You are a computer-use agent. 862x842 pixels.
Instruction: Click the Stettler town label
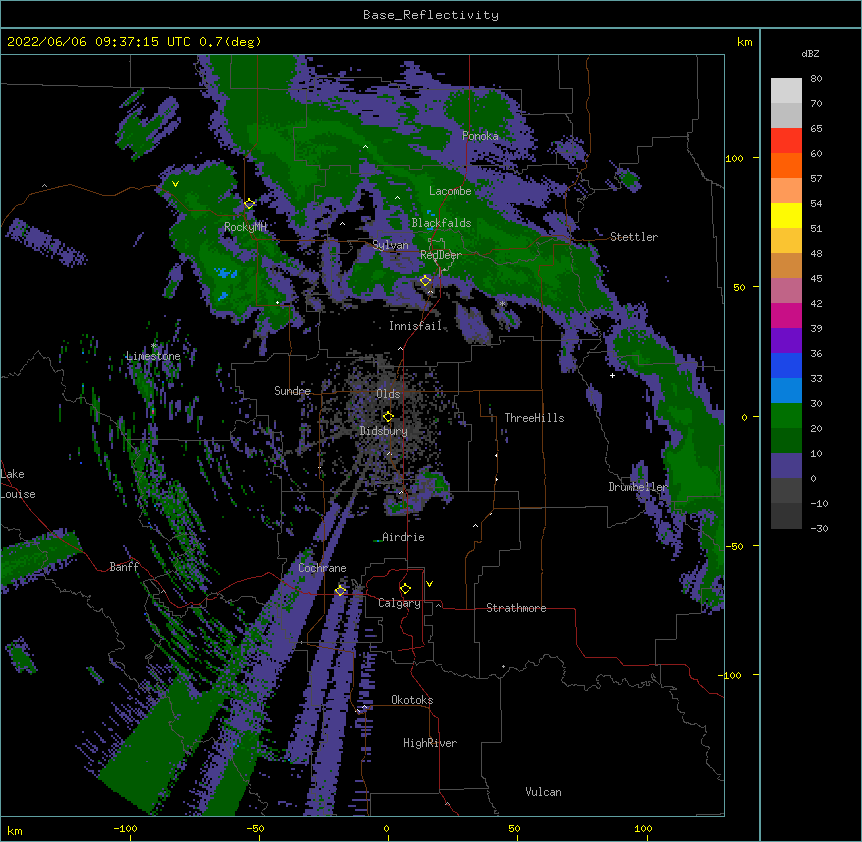(x=634, y=237)
